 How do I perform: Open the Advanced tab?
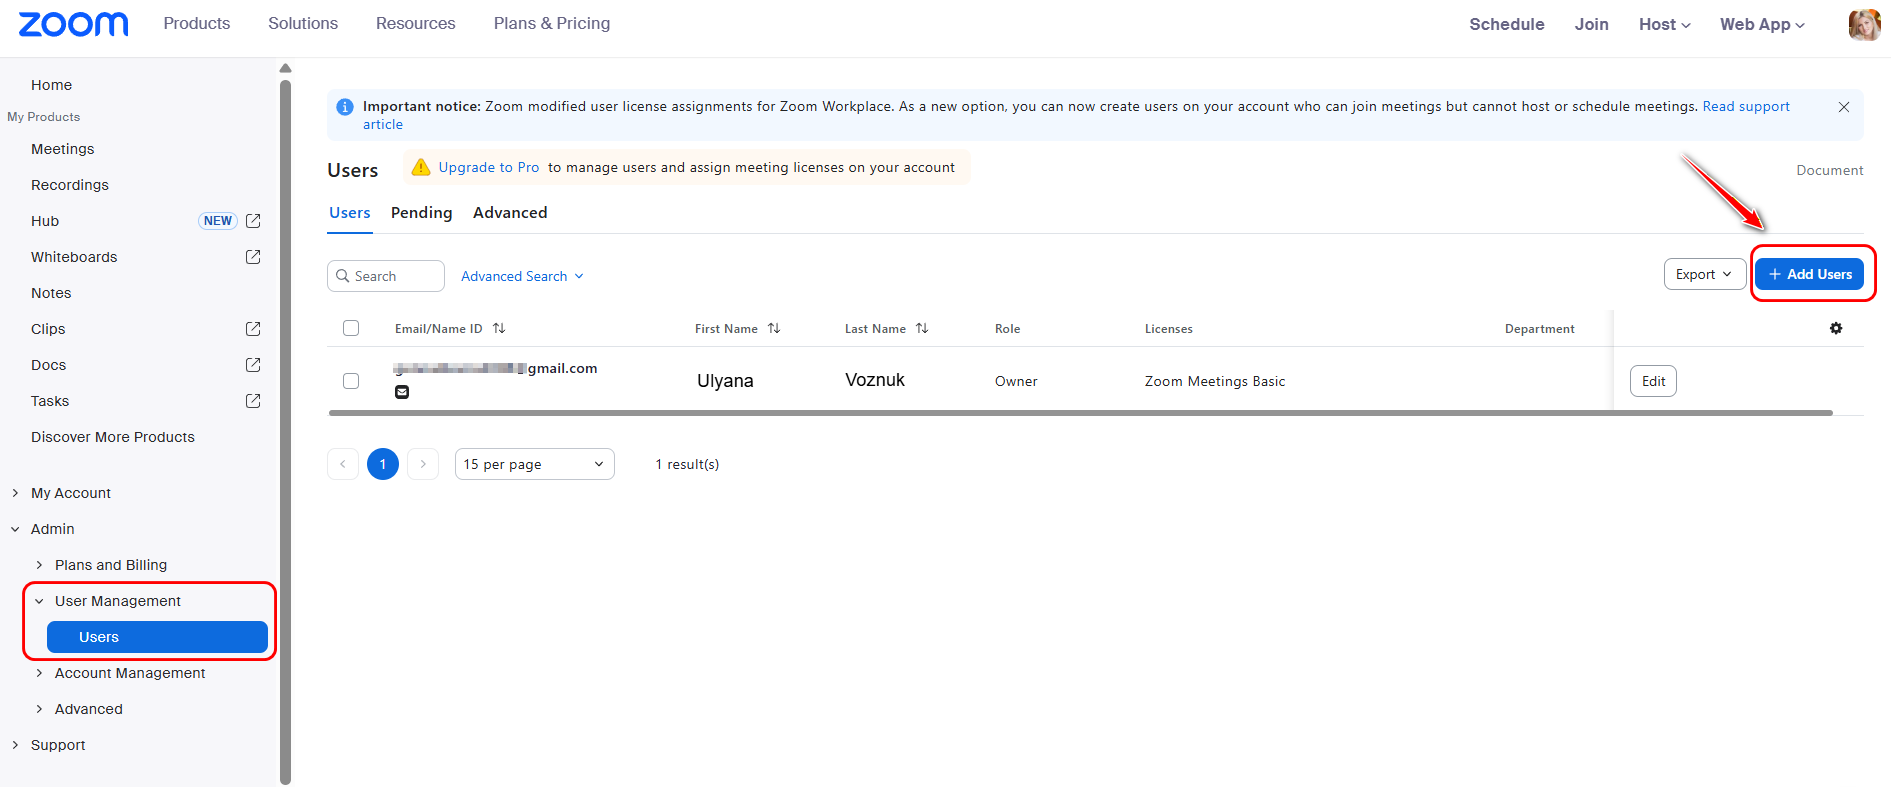coord(510,213)
